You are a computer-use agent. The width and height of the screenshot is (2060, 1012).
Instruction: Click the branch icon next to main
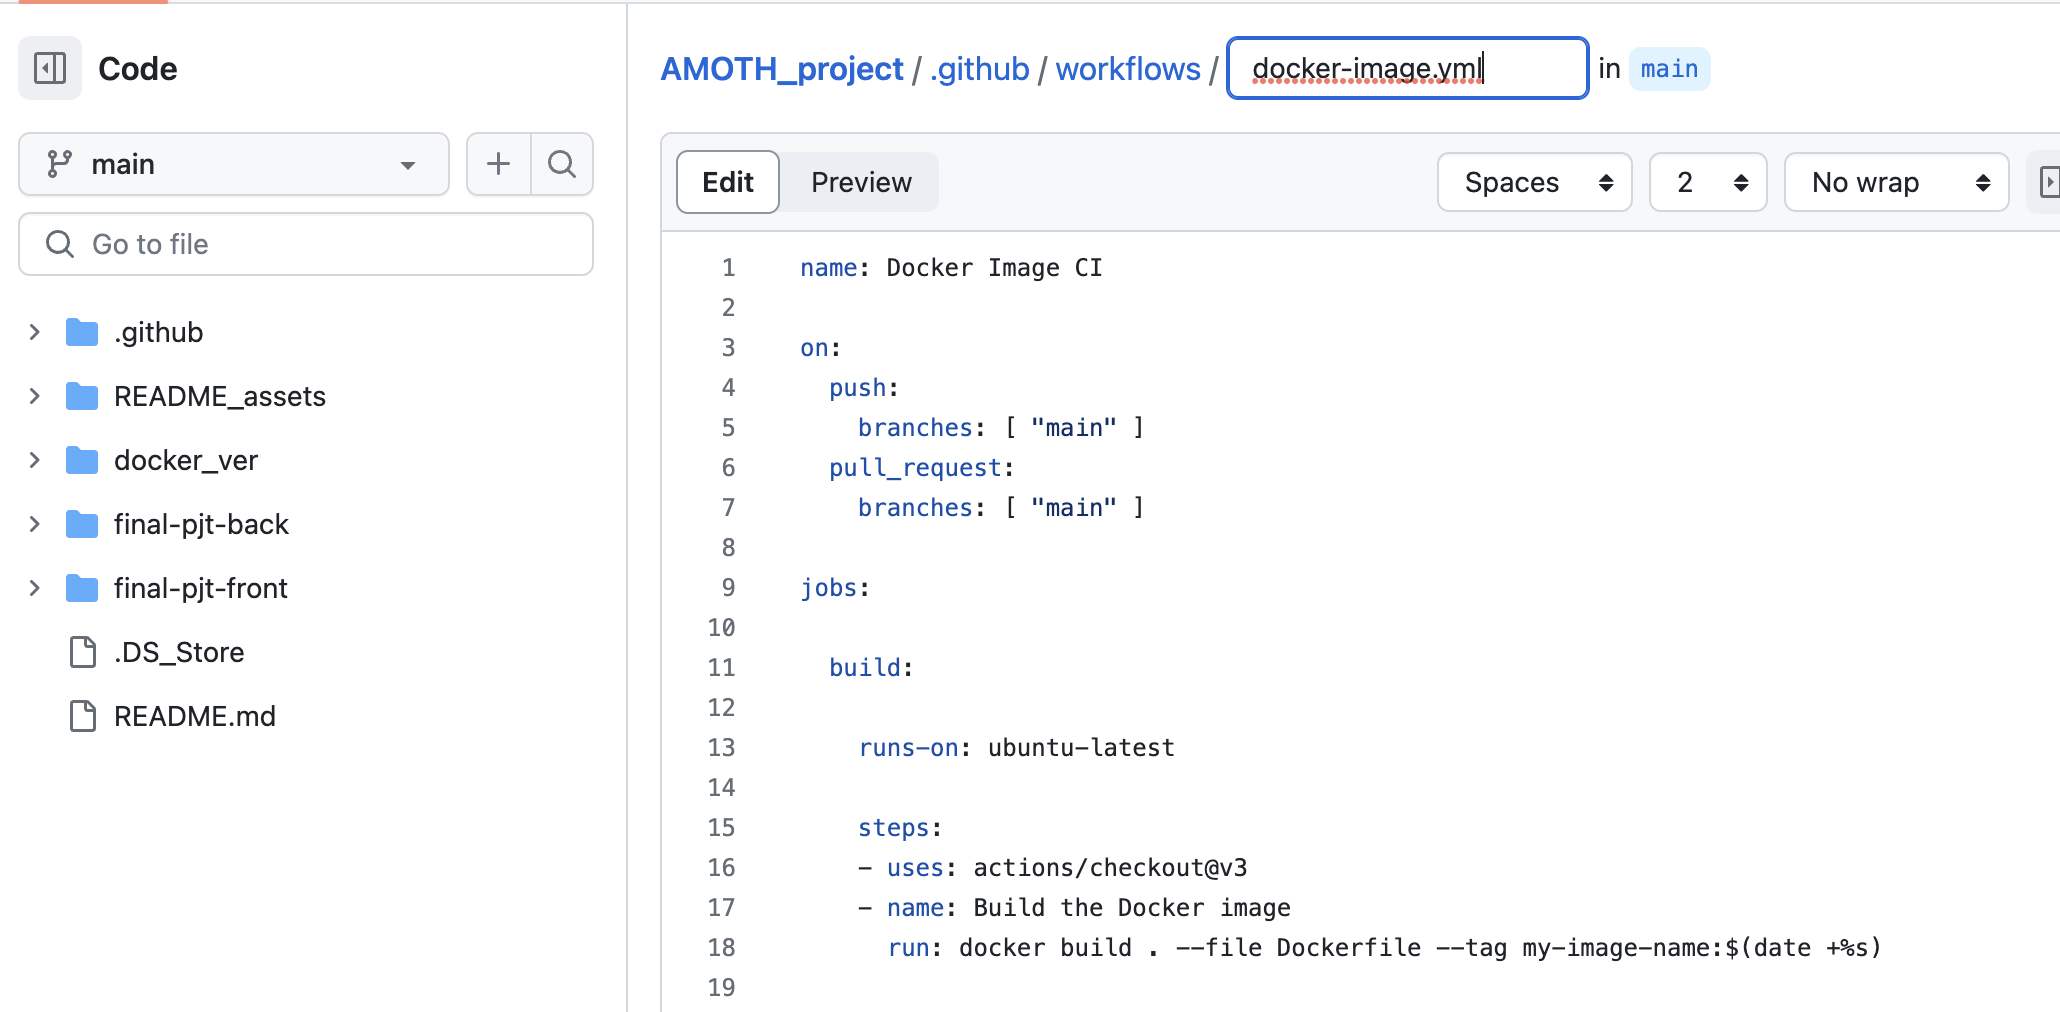tap(61, 163)
